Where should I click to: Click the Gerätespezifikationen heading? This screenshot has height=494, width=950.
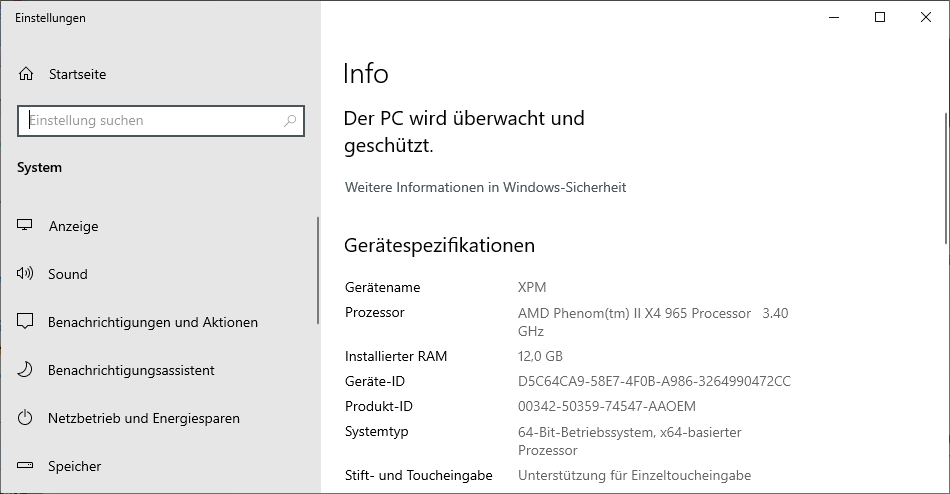click(439, 245)
